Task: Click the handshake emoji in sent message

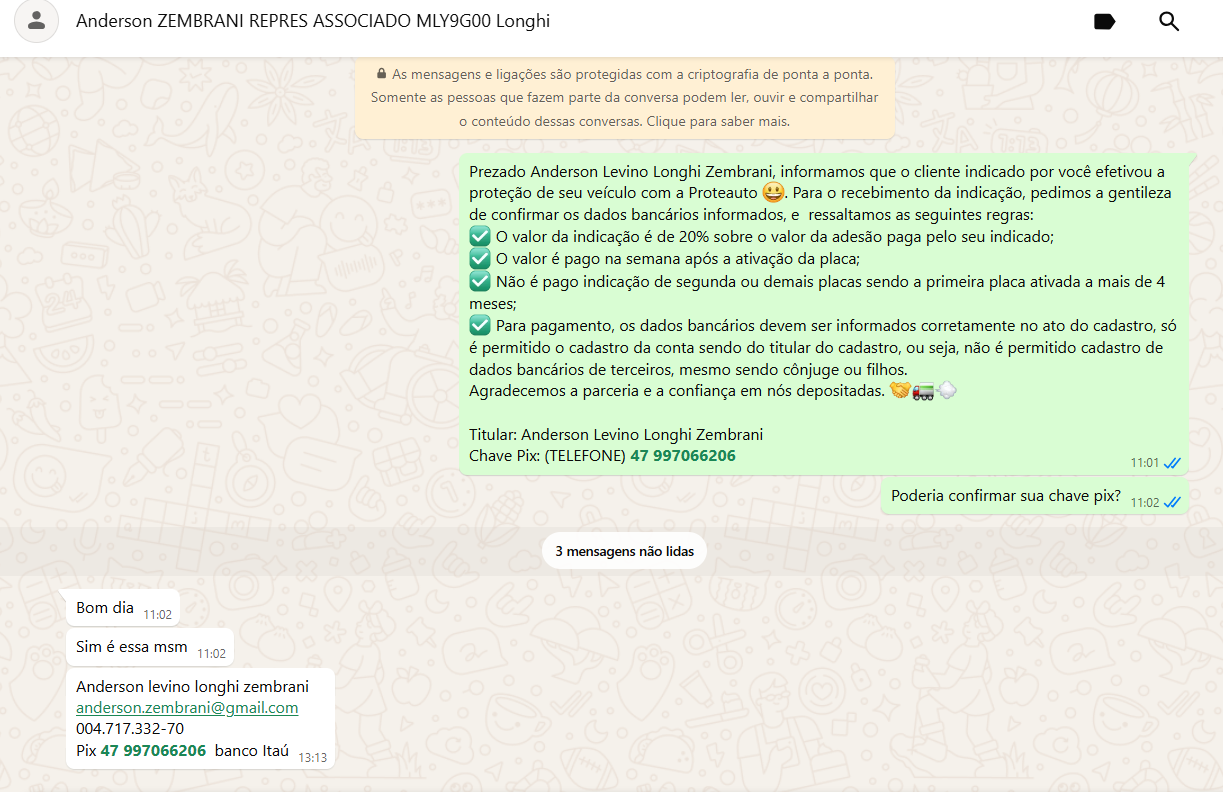Action: click(x=900, y=392)
